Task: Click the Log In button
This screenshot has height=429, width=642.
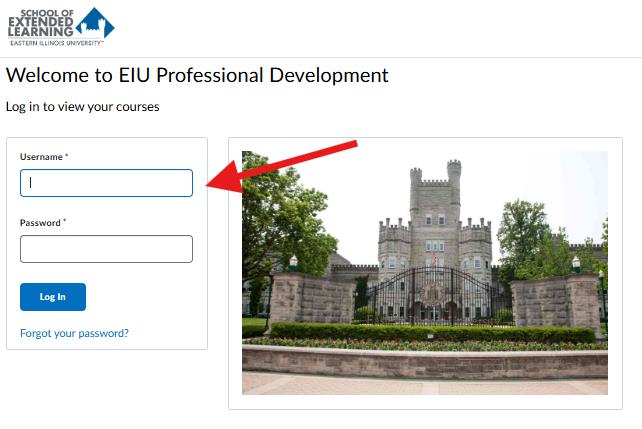Action: [53, 297]
